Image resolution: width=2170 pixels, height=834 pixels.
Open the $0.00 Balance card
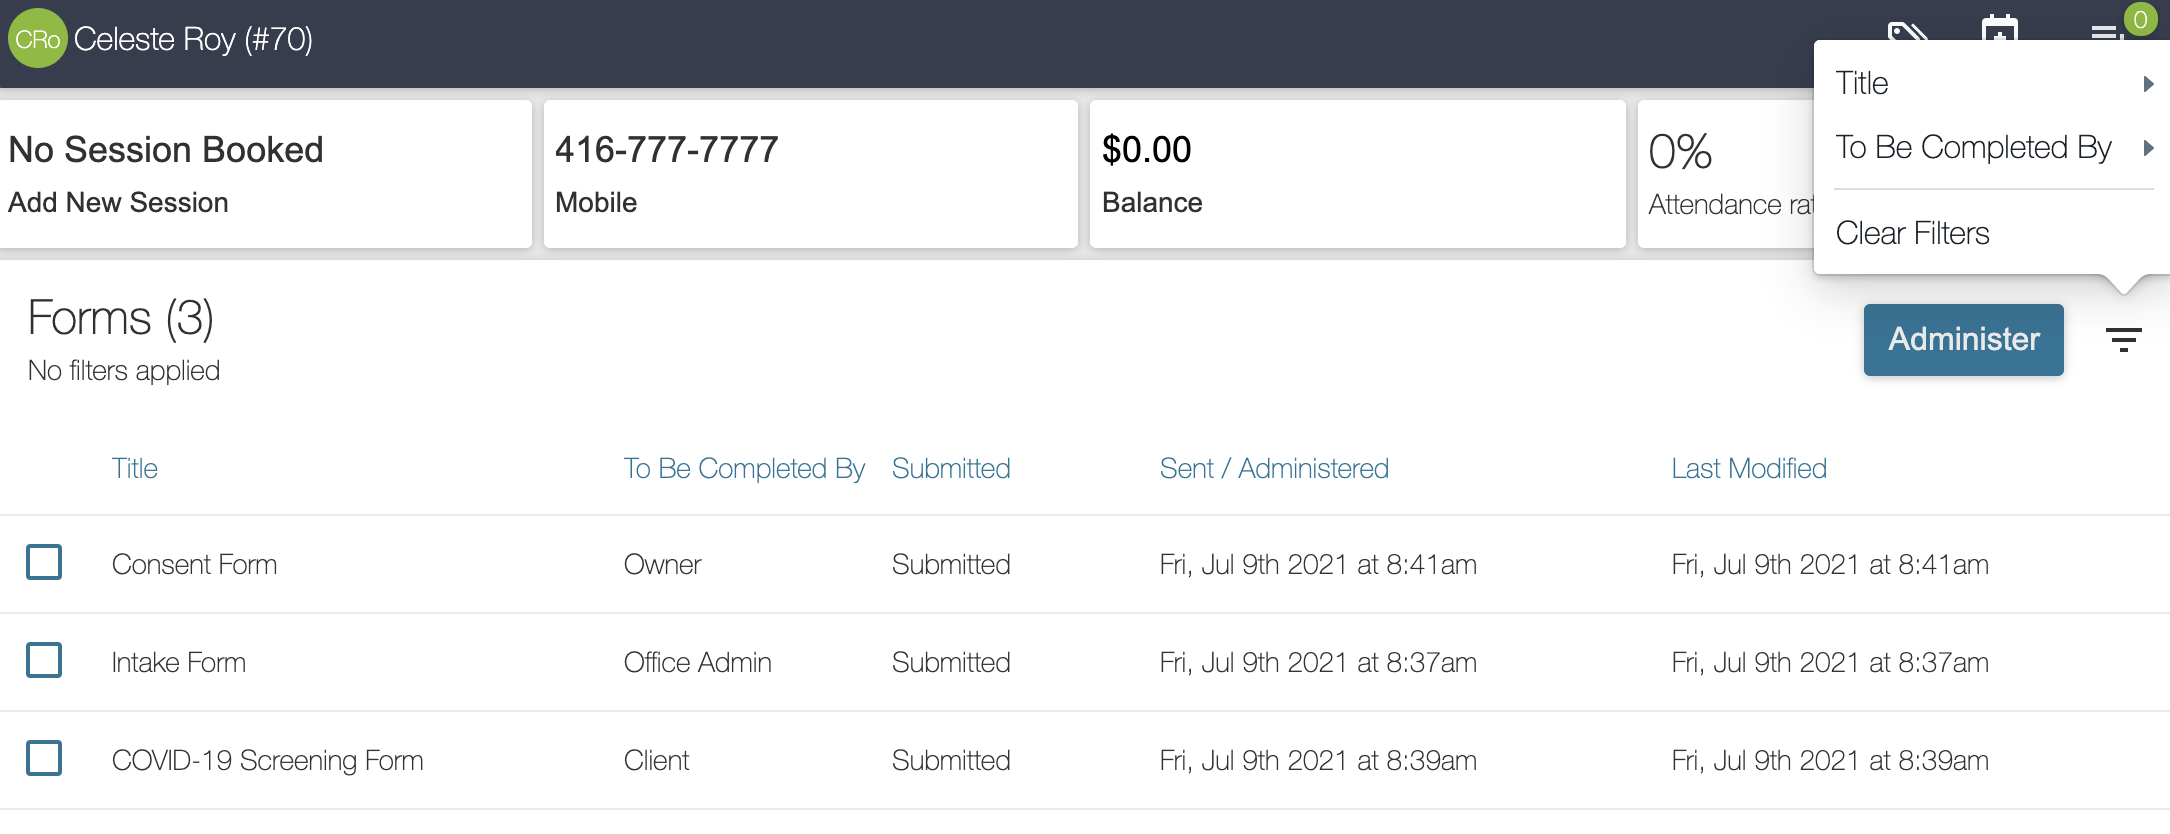pyautogui.click(x=1357, y=174)
